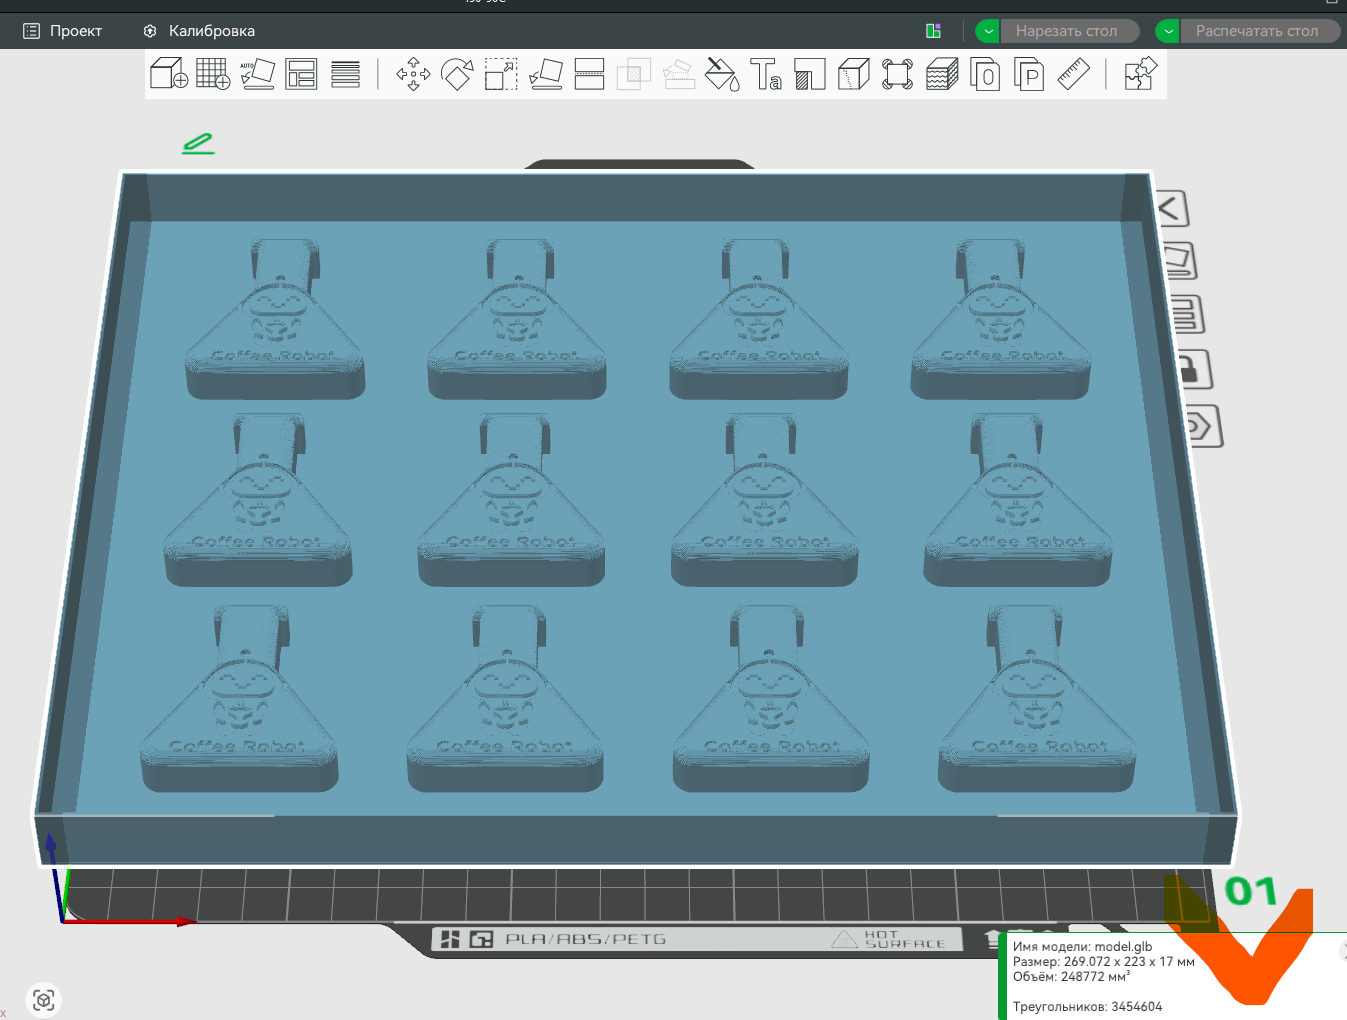The height and width of the screenshot is (1020, 1347).
Task: Select the Move tool with four arrows
Action: (413, 75)
